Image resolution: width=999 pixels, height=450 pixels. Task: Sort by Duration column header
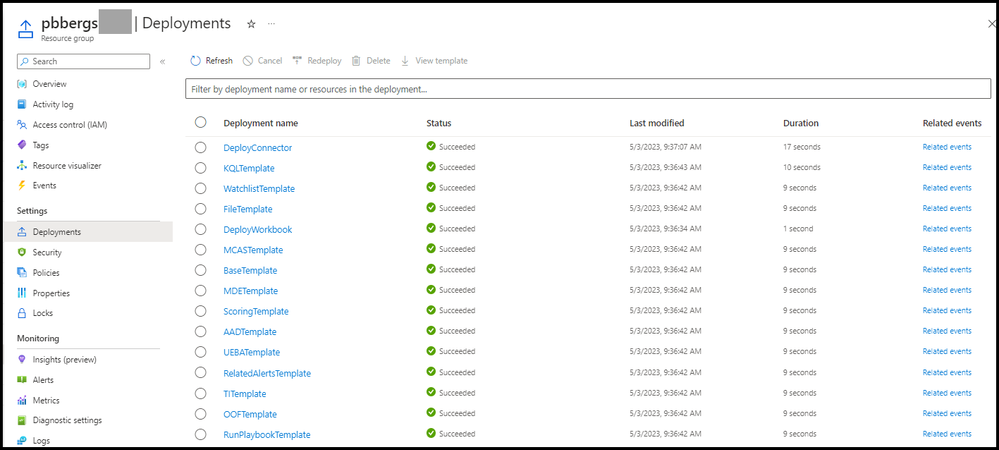pos(801,123)
